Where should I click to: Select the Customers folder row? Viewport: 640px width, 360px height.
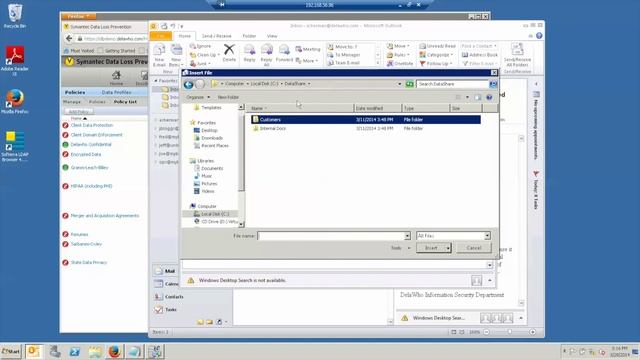pyautogui.click(x=366, y=120)
